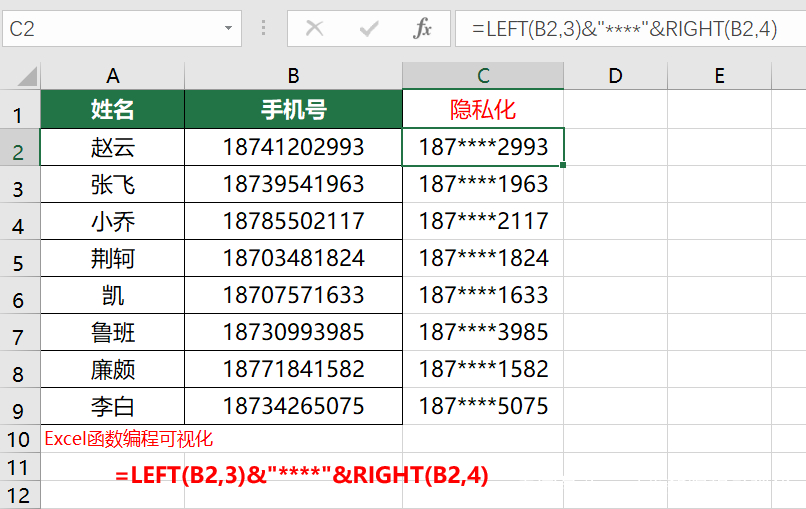Image resolution: width=806 pixels, height=509 pixels.
Task: Select column E header
Action: click(720, 76)
